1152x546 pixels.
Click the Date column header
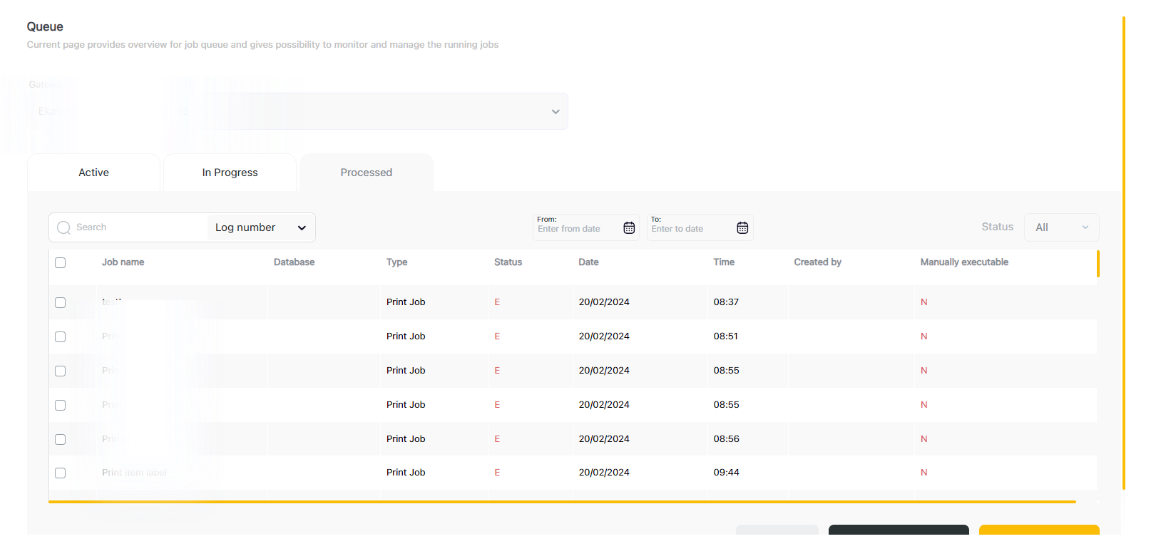[x=588, y=263]
